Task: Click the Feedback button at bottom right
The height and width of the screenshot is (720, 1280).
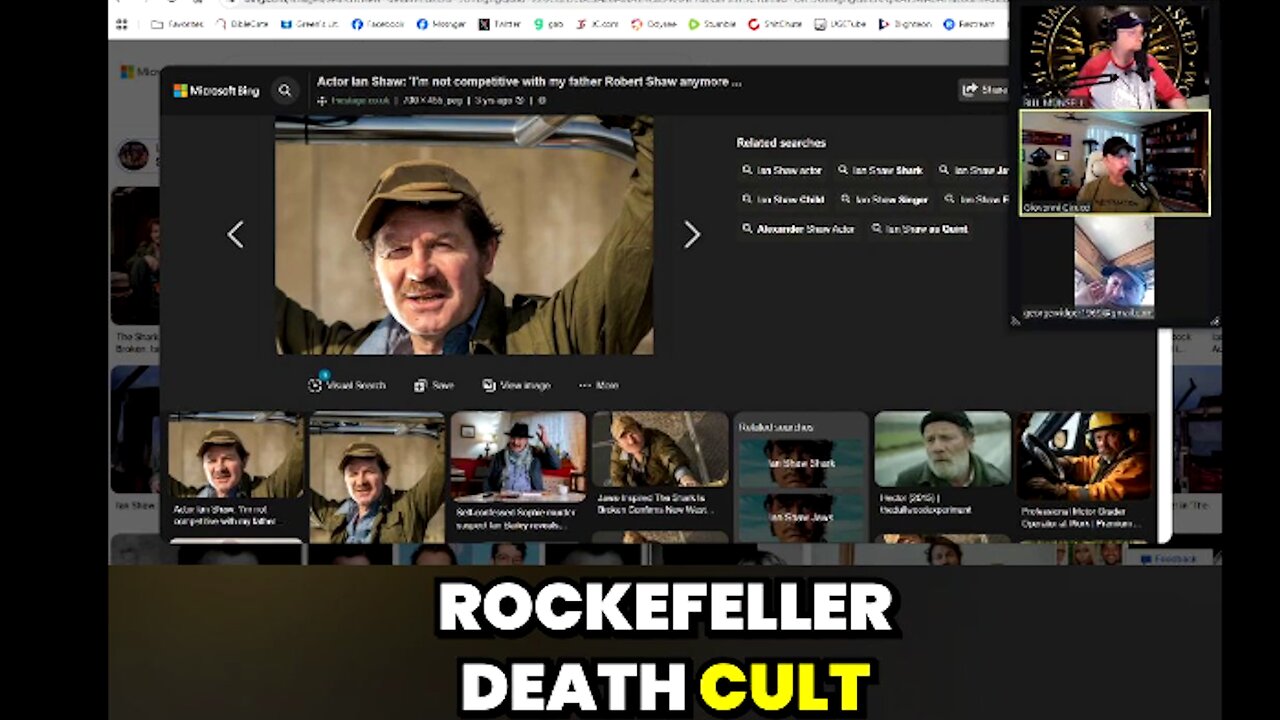Action: 1168,559
